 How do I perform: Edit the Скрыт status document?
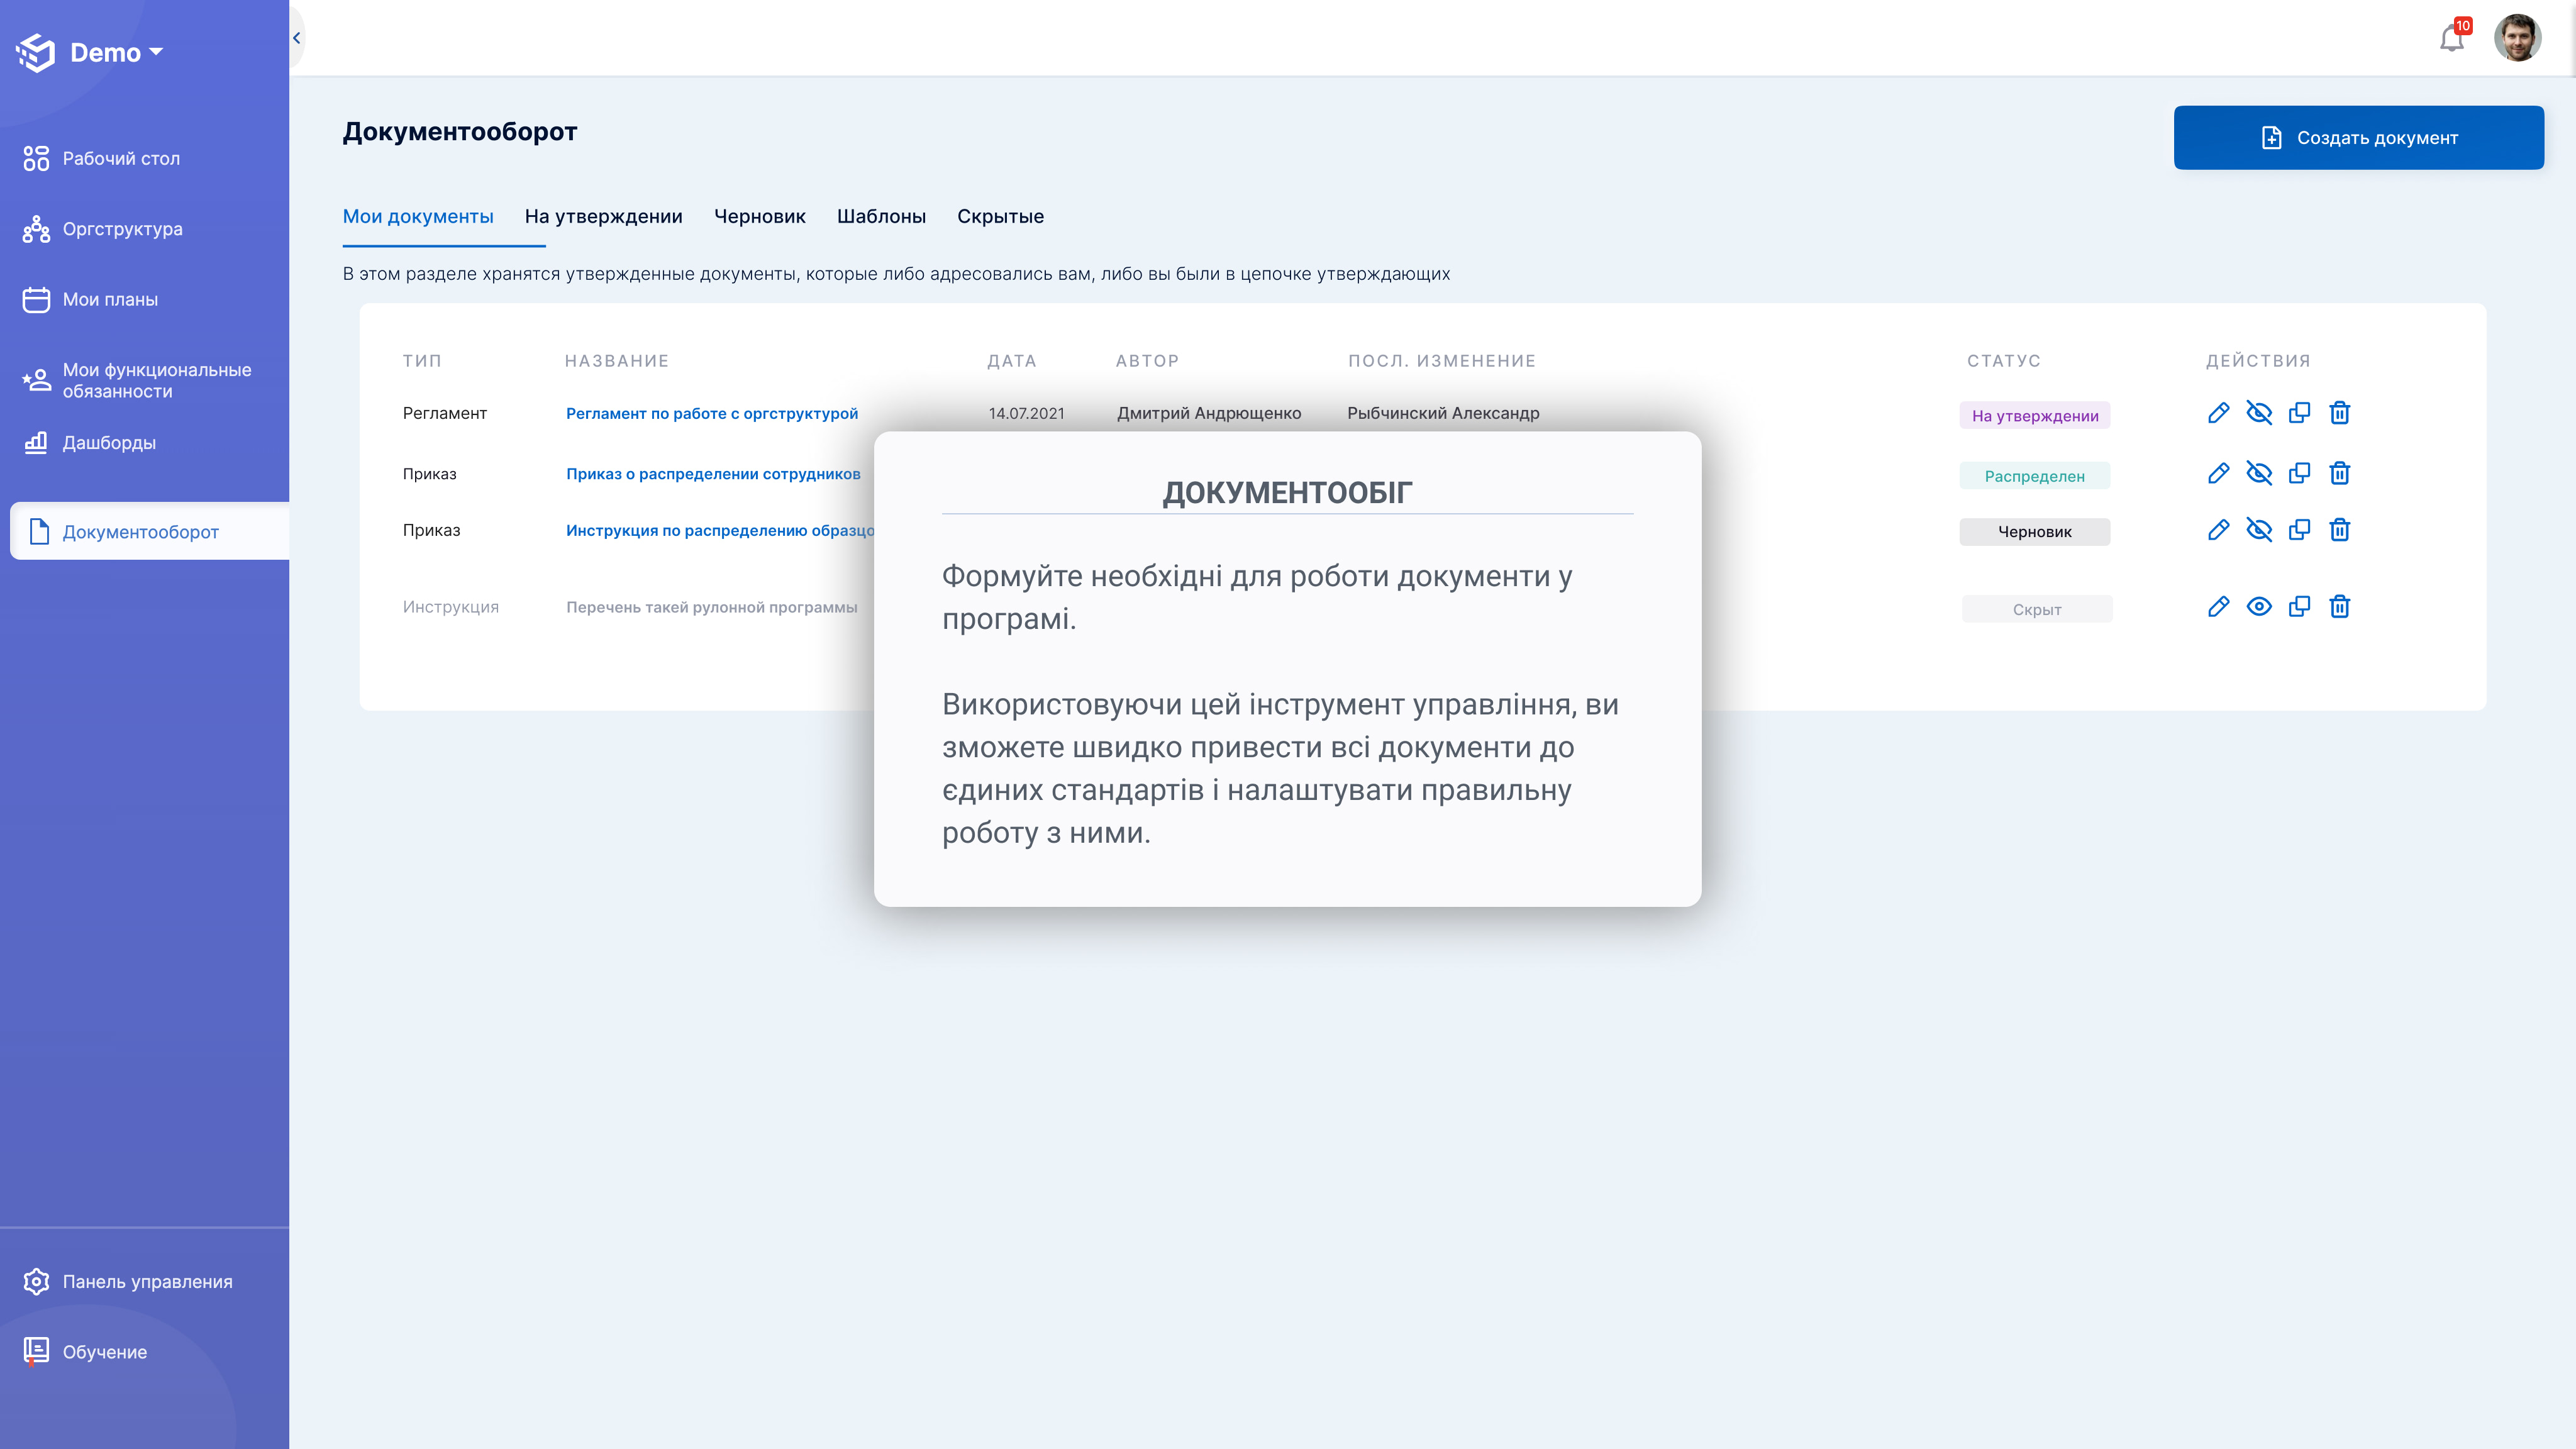pyautogui.click(x=2218, y=606)
